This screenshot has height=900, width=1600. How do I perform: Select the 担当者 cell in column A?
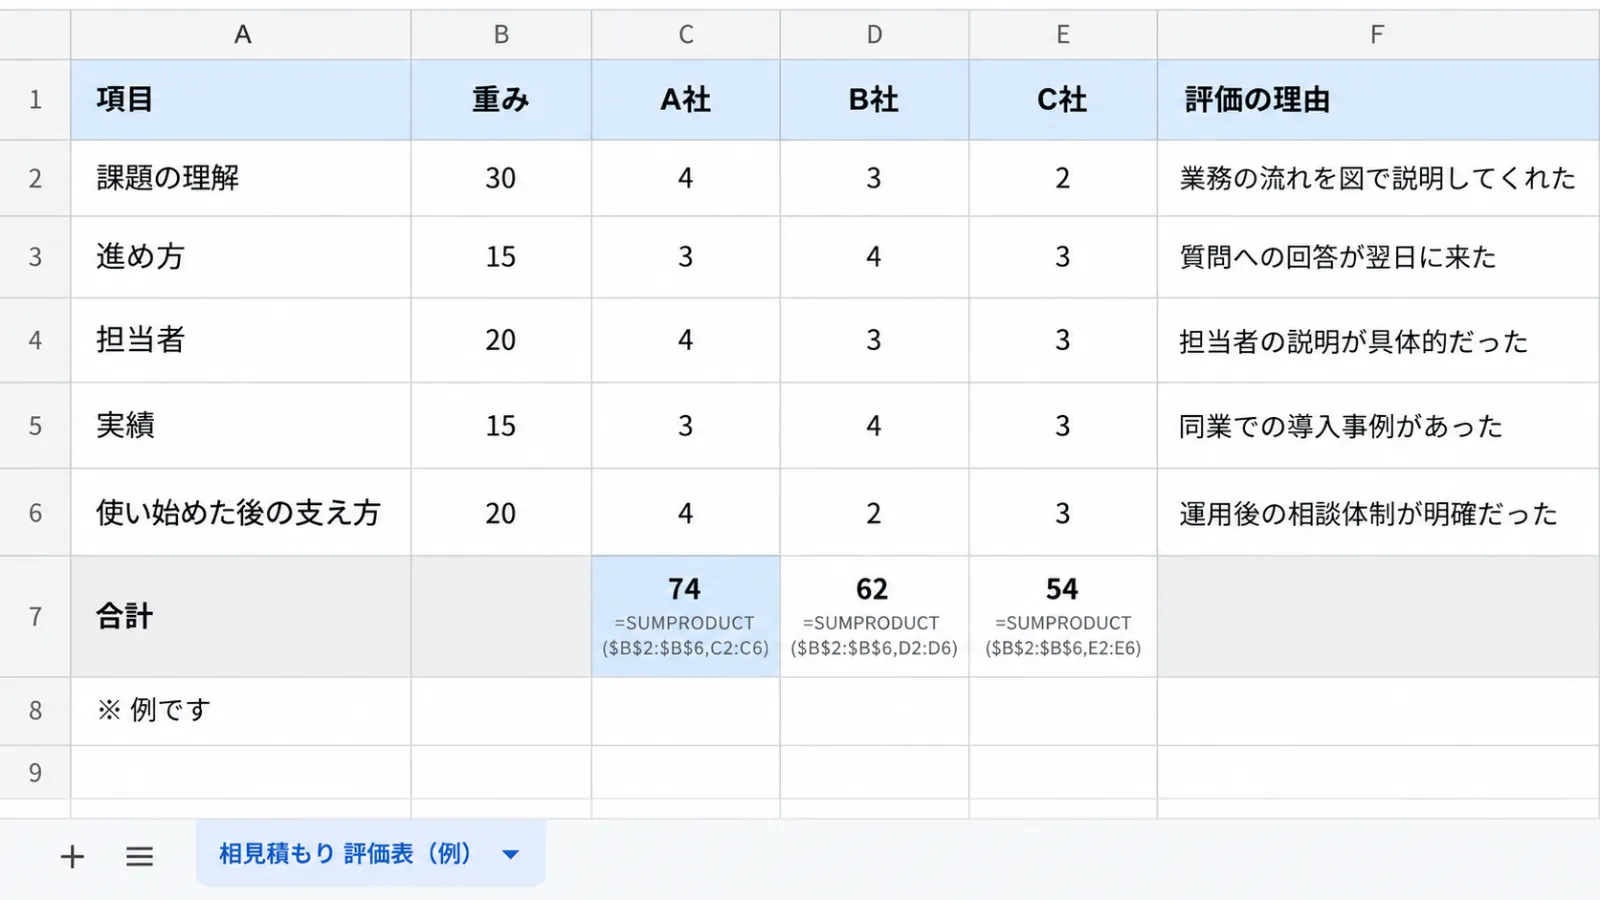coord(241,340)
